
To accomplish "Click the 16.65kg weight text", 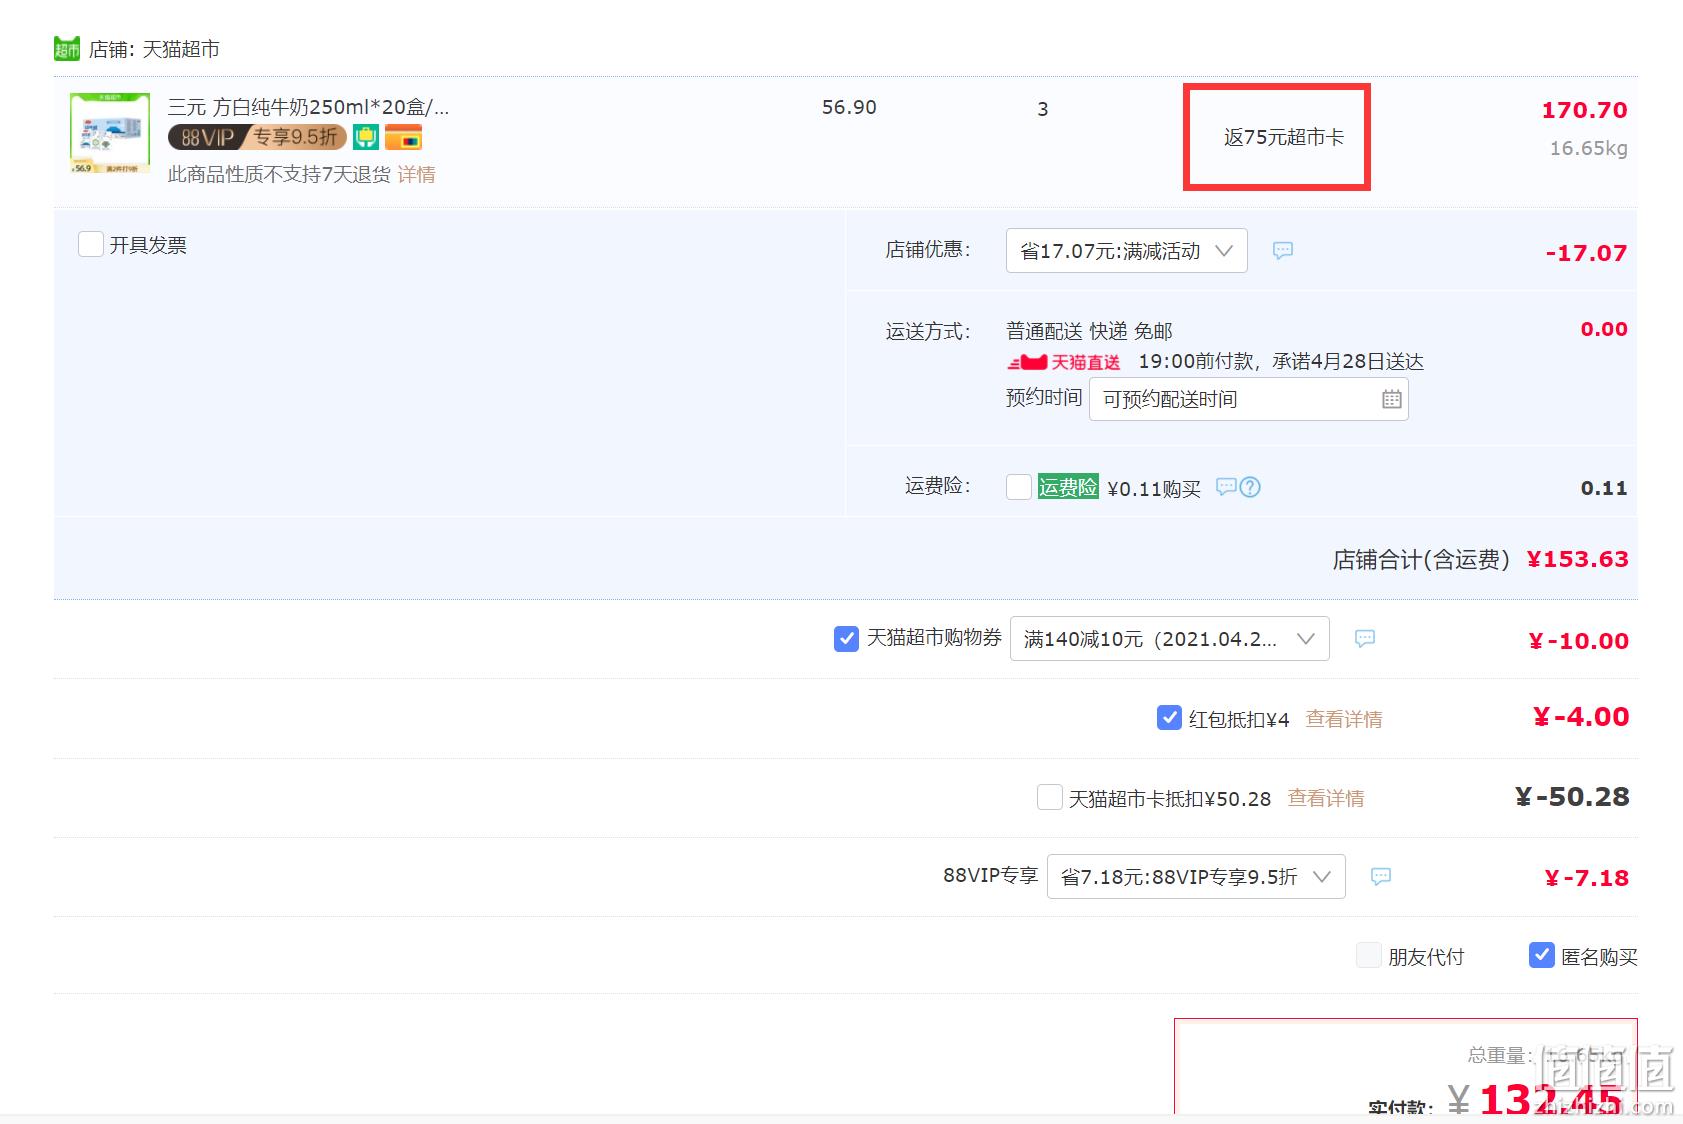I will point(1588,148).
